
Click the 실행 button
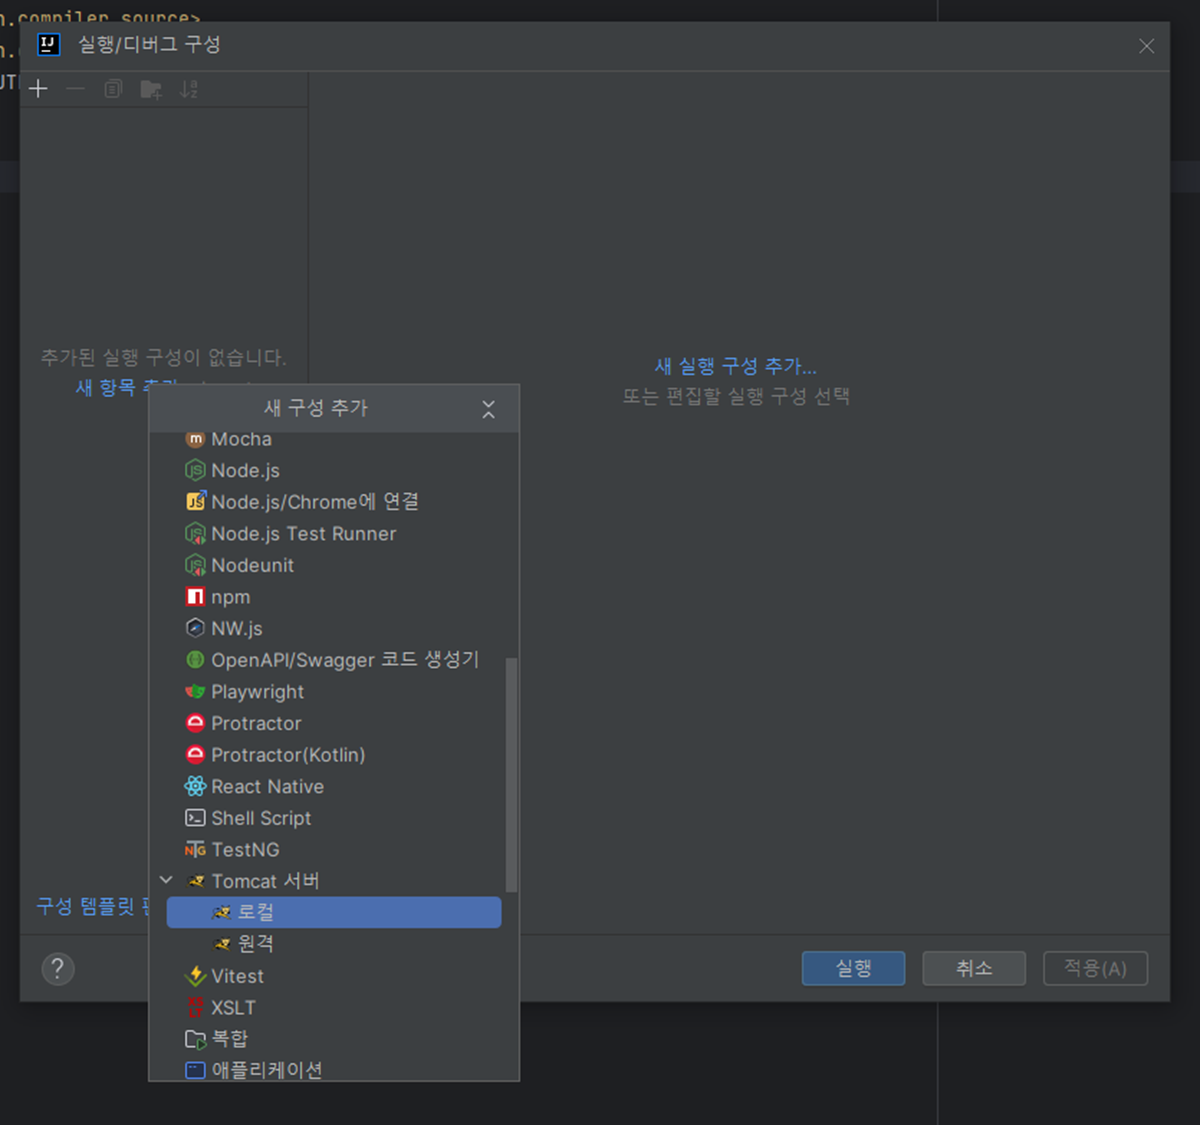pos(853,968)
